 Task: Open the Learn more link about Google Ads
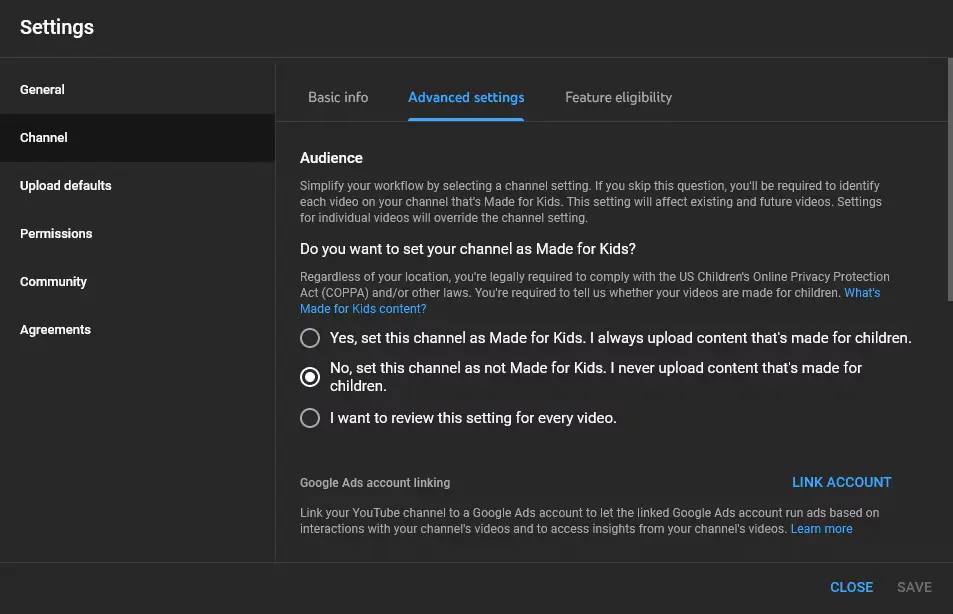821,528
